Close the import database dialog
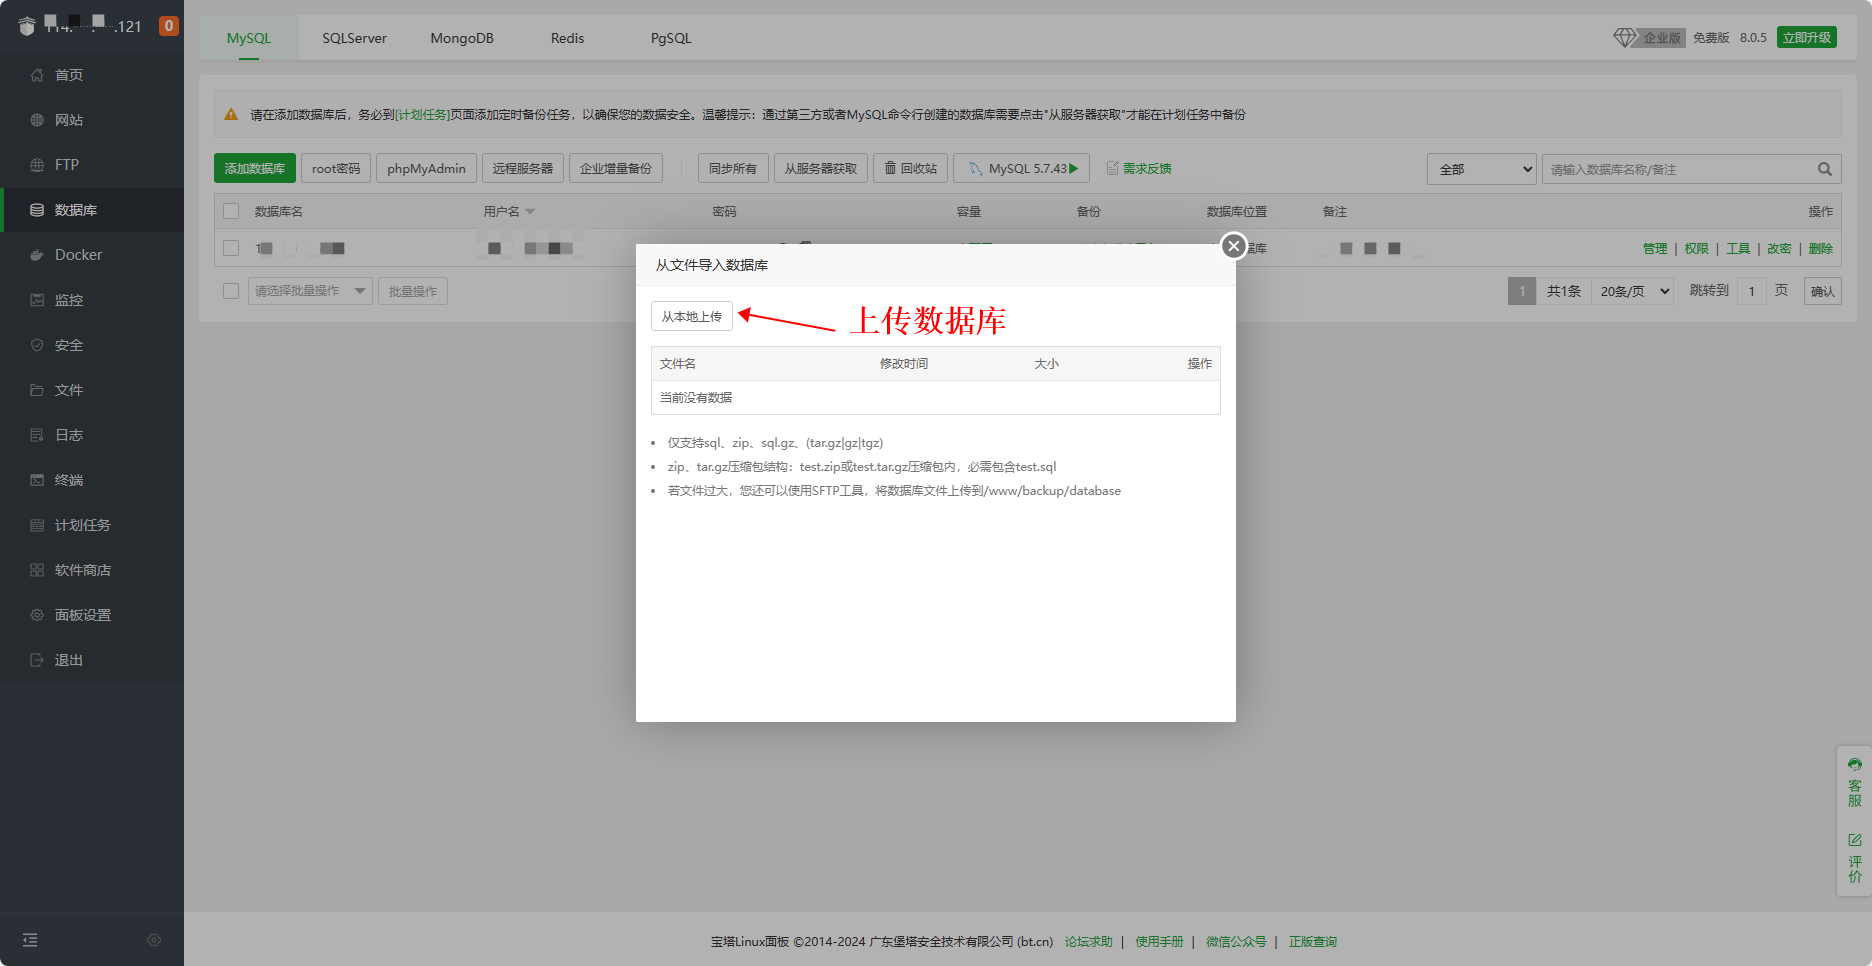1872x966 pixels. click(x=1233, y=246)
